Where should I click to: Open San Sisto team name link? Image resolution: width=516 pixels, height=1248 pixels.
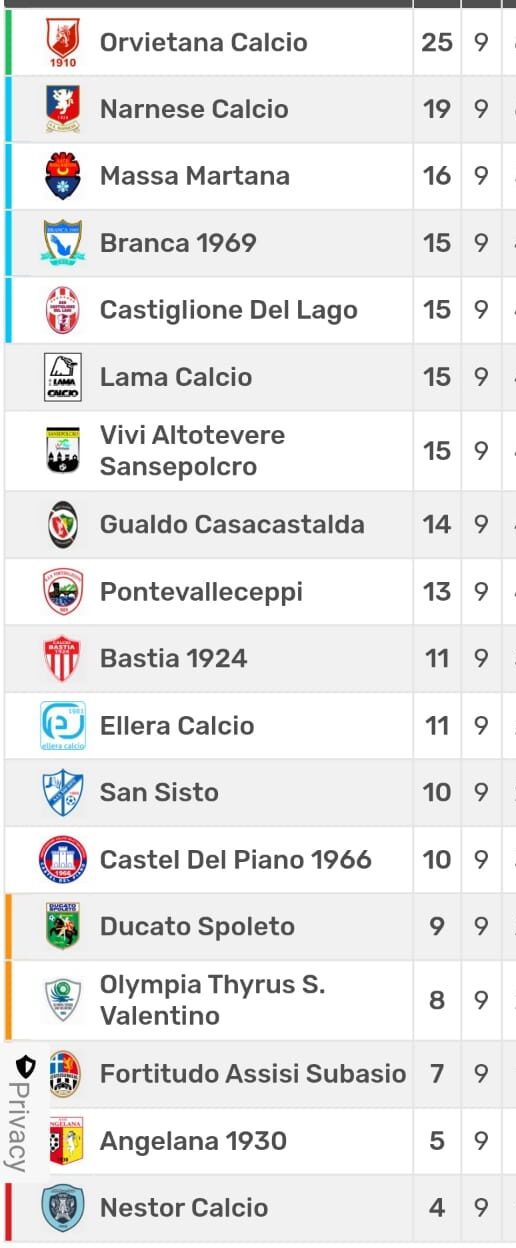[x=159, y=792]
